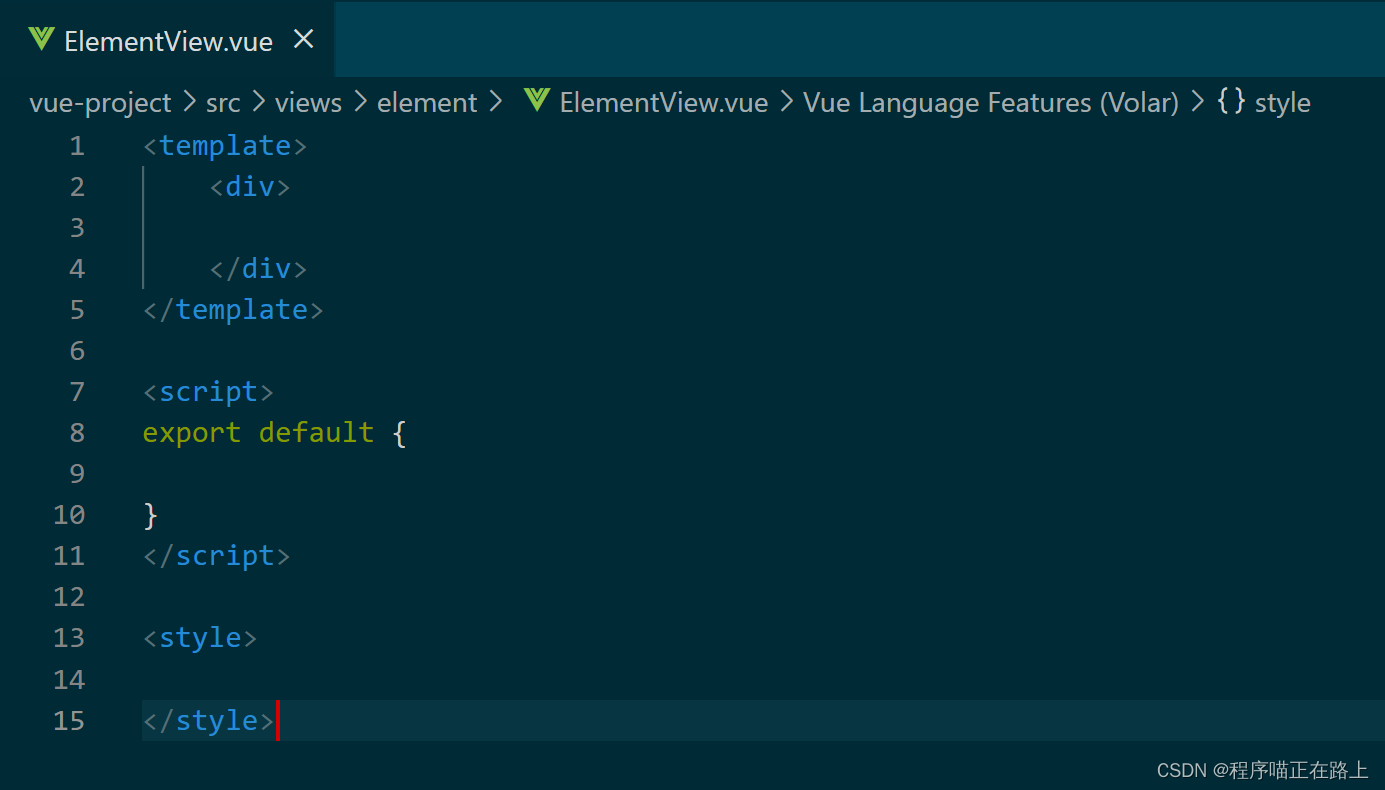Click the closing div tag
This screenshot has height=790, width=1385.
click(x=258, y=269)
